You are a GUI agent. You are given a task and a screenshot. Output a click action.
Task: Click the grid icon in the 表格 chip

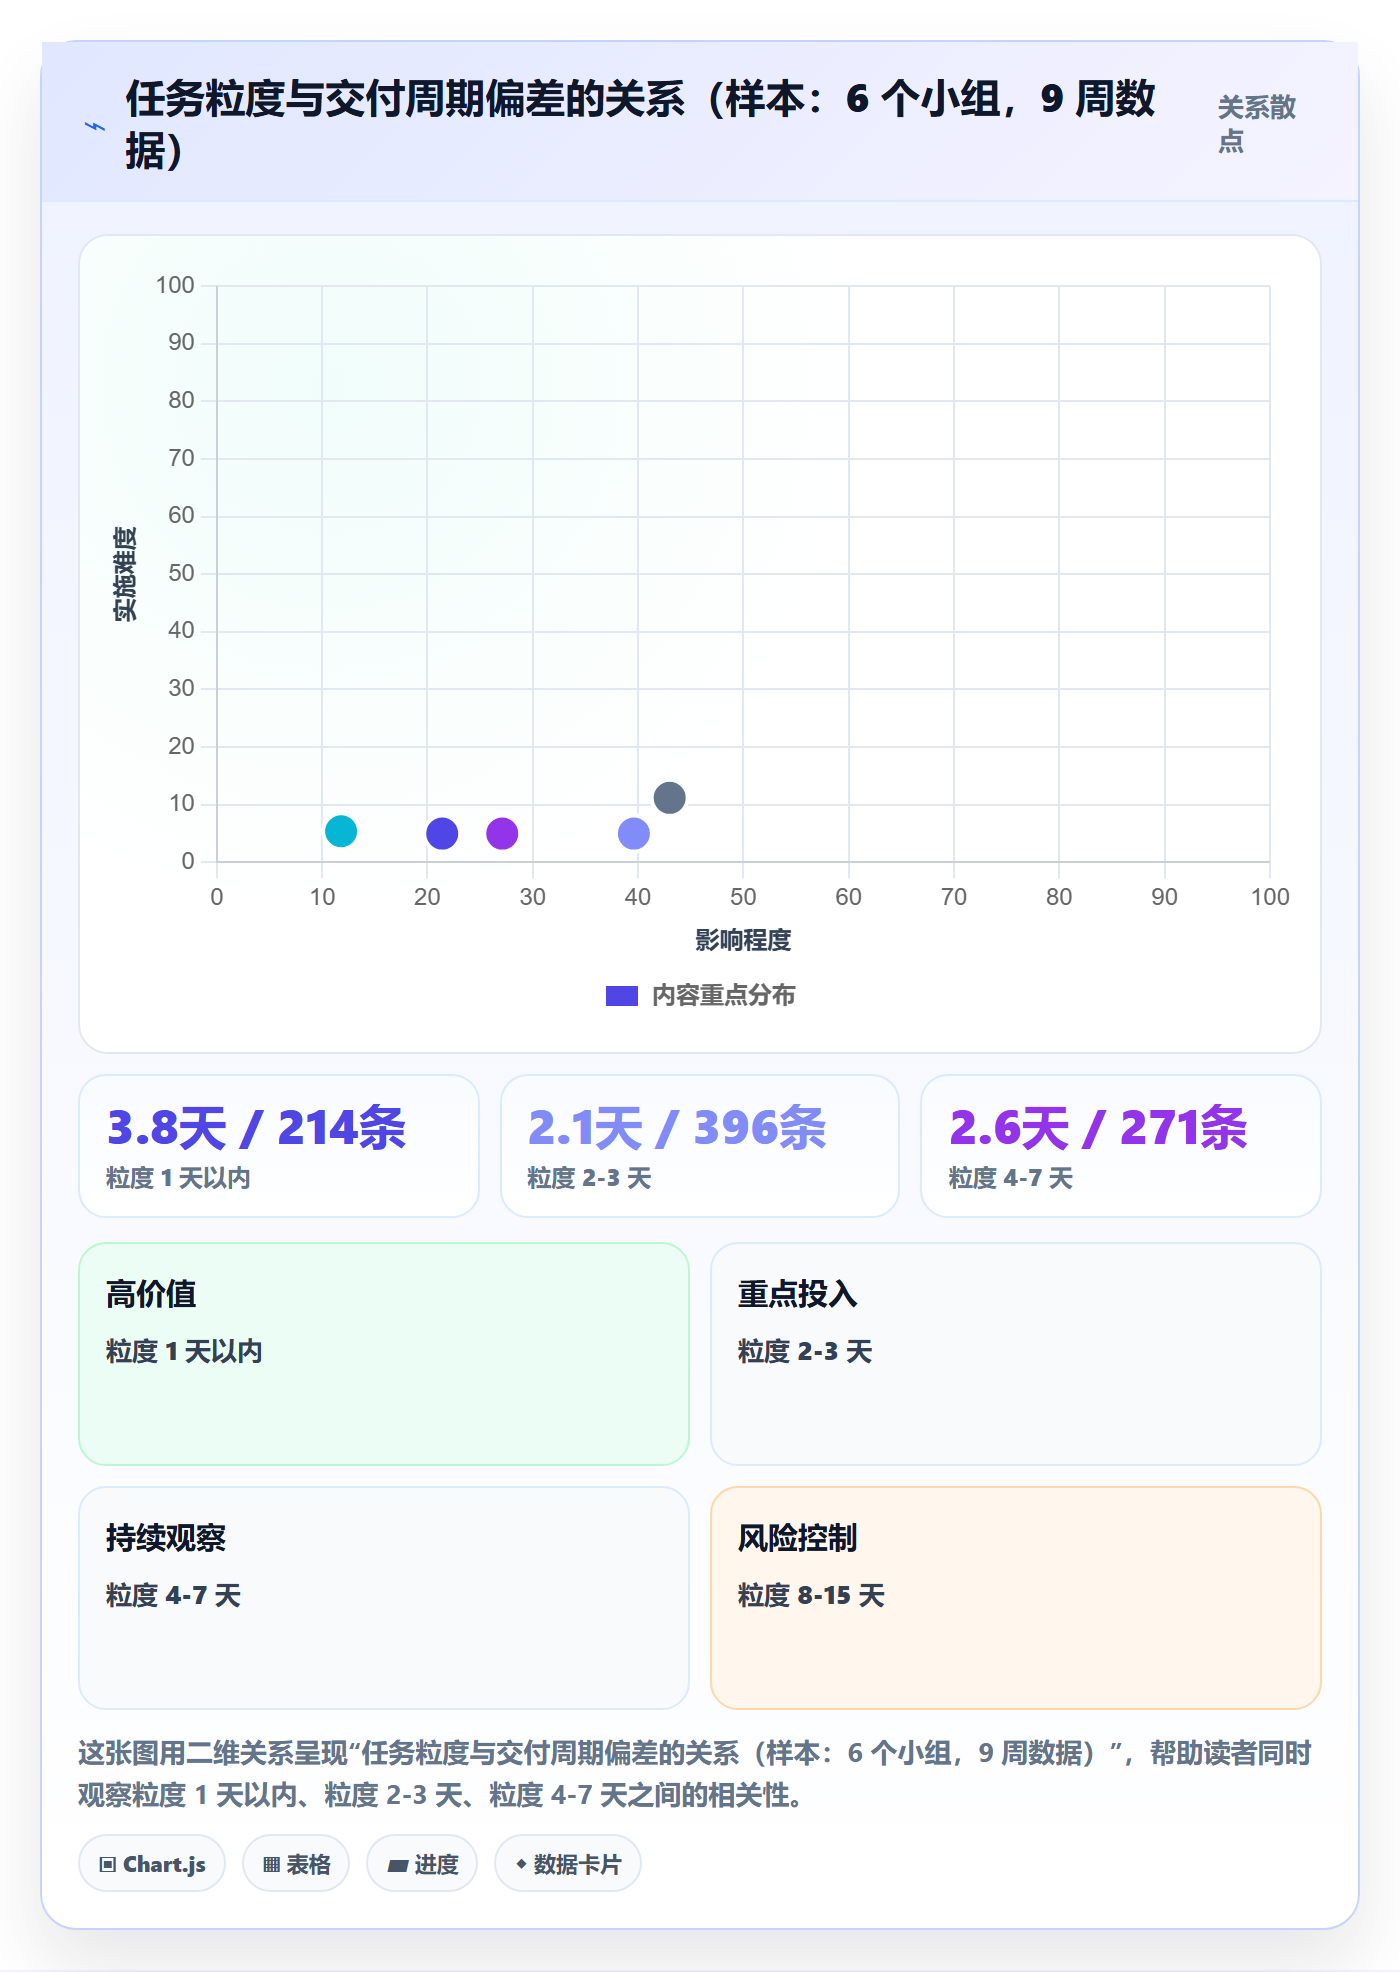coord(271,1865)
